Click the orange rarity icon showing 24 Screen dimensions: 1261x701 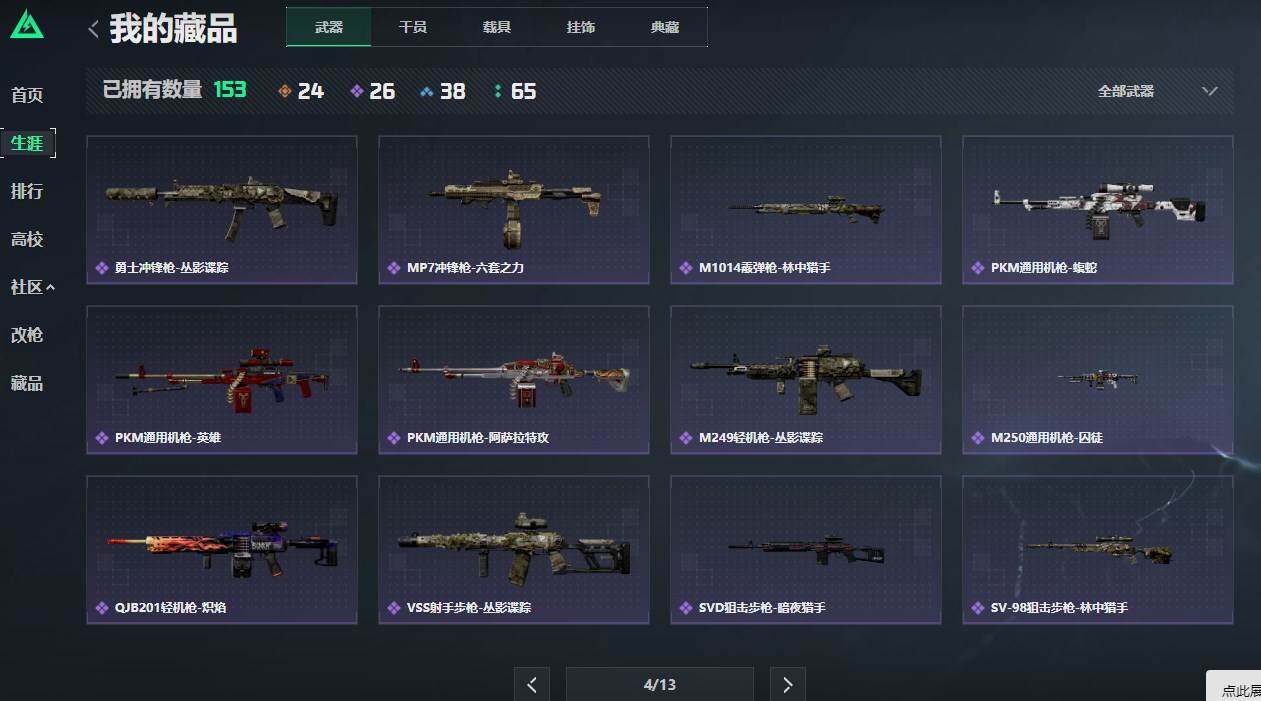tap(285, 91)
